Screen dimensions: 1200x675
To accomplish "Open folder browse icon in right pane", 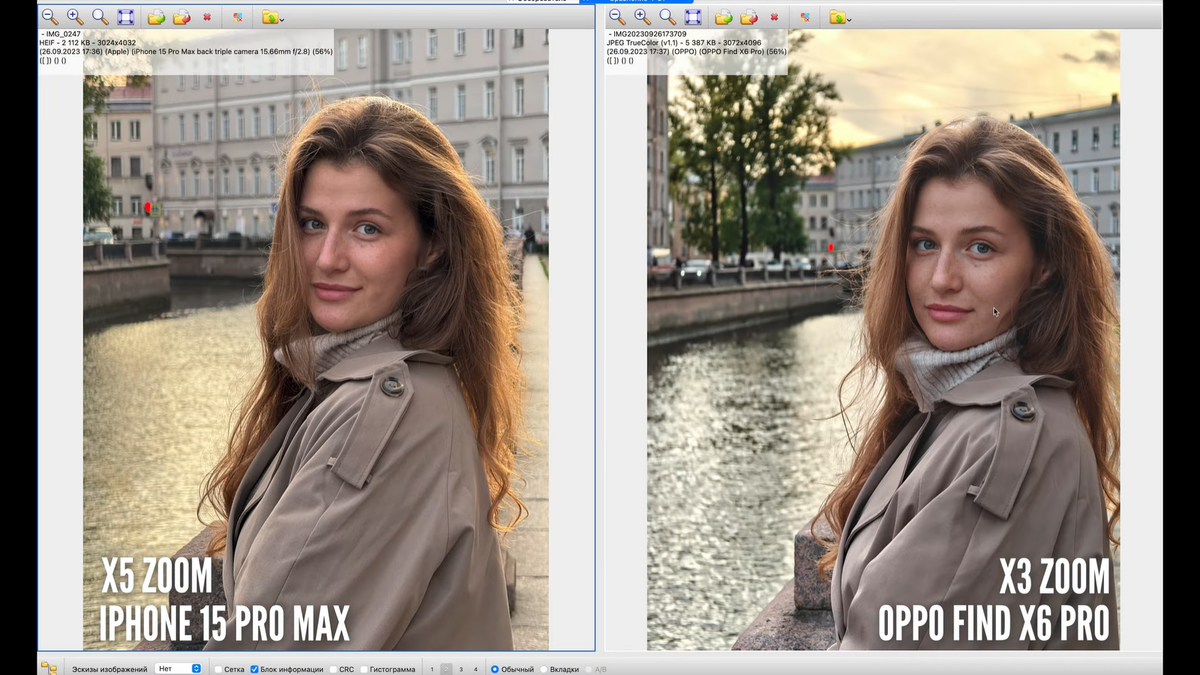I will (836, 17).
